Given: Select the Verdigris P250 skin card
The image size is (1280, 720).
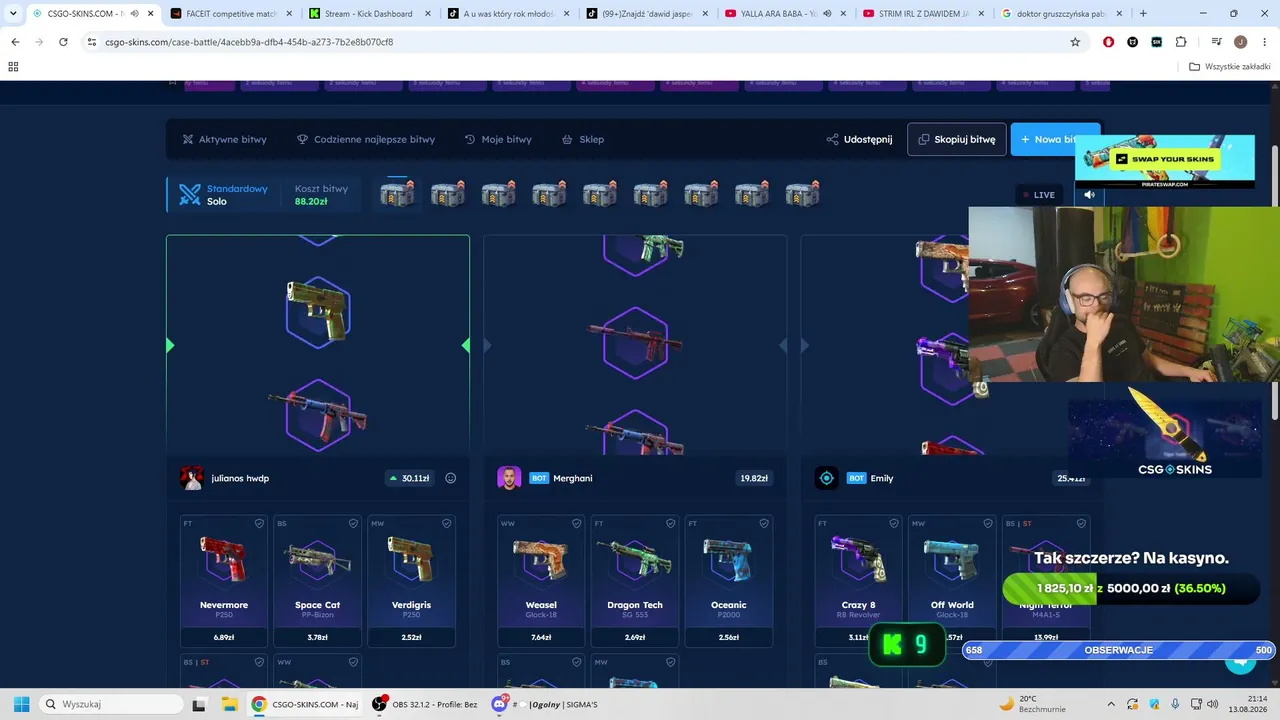Looking at the screenshot, I should click(x=412, y=581).
